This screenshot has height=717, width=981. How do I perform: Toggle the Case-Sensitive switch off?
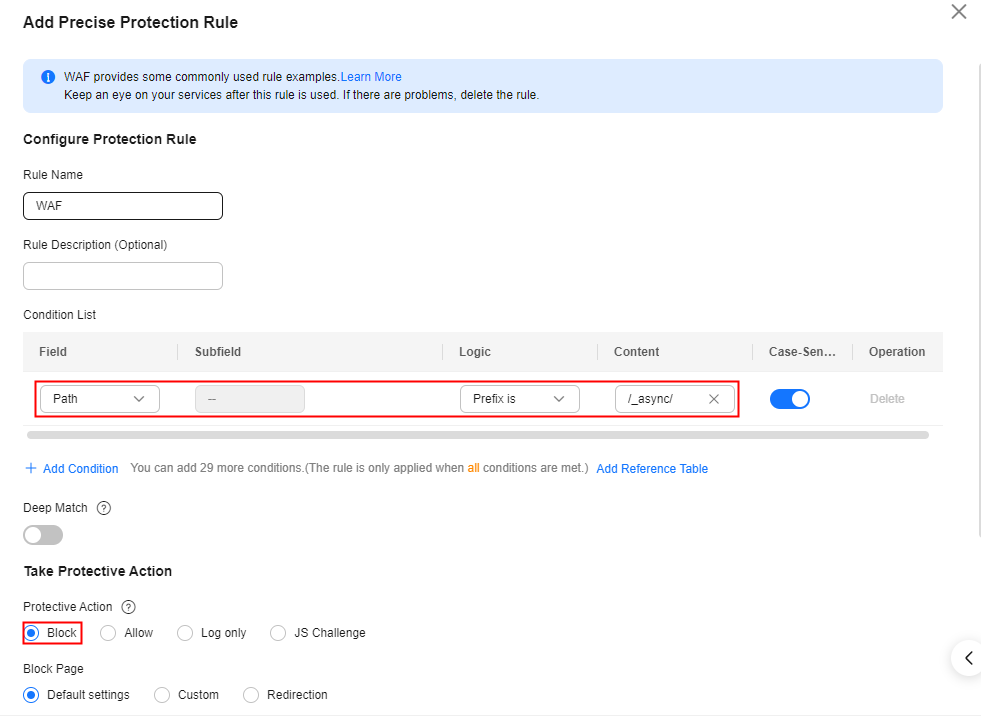point(790,399)
